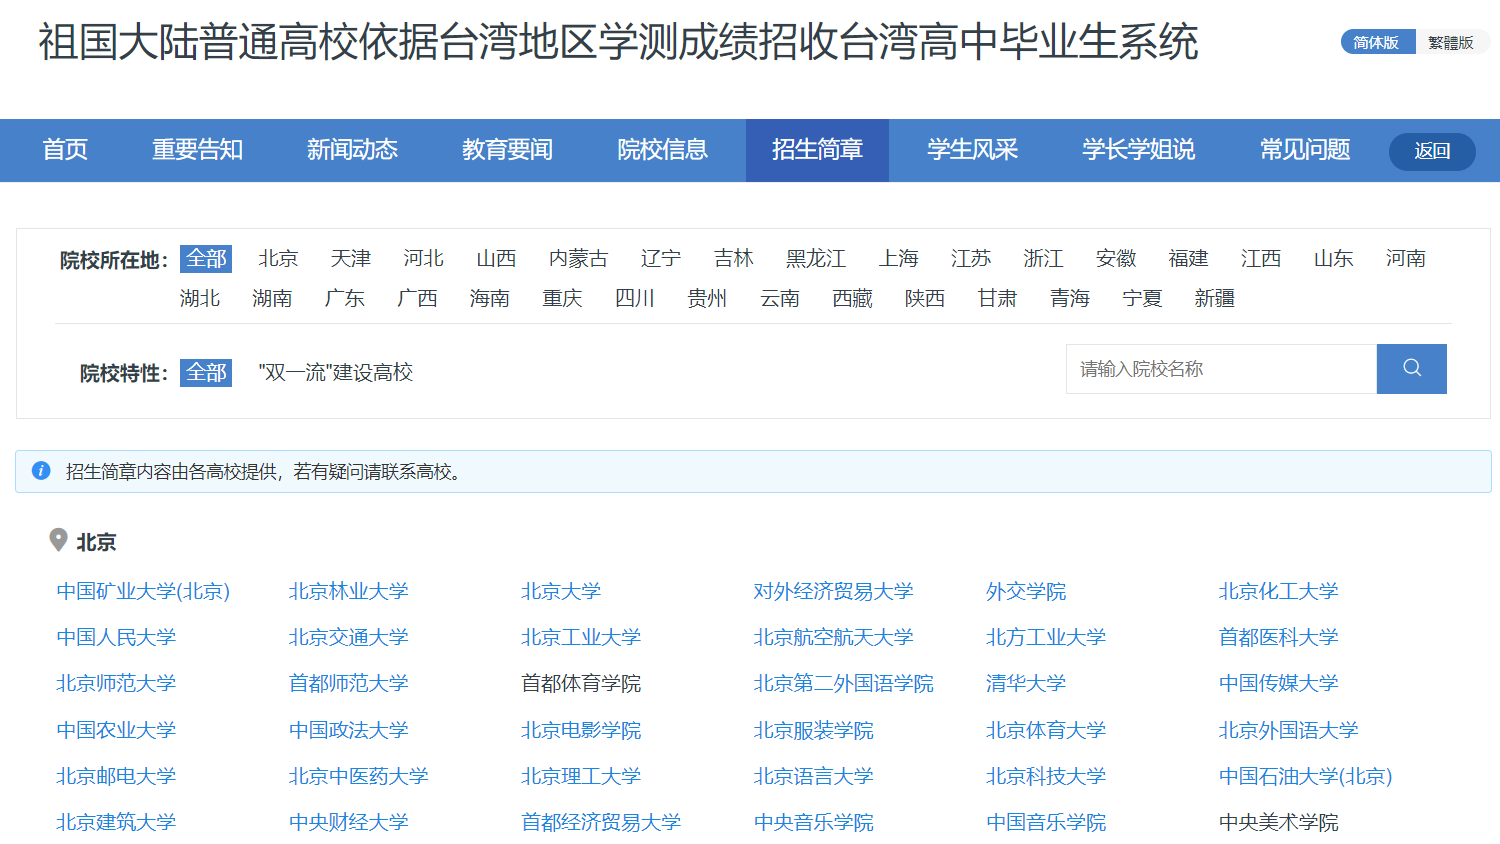The image size is (1500, 844).
Task: Open 中国石油大学(北京) link
Action: 1305,777
